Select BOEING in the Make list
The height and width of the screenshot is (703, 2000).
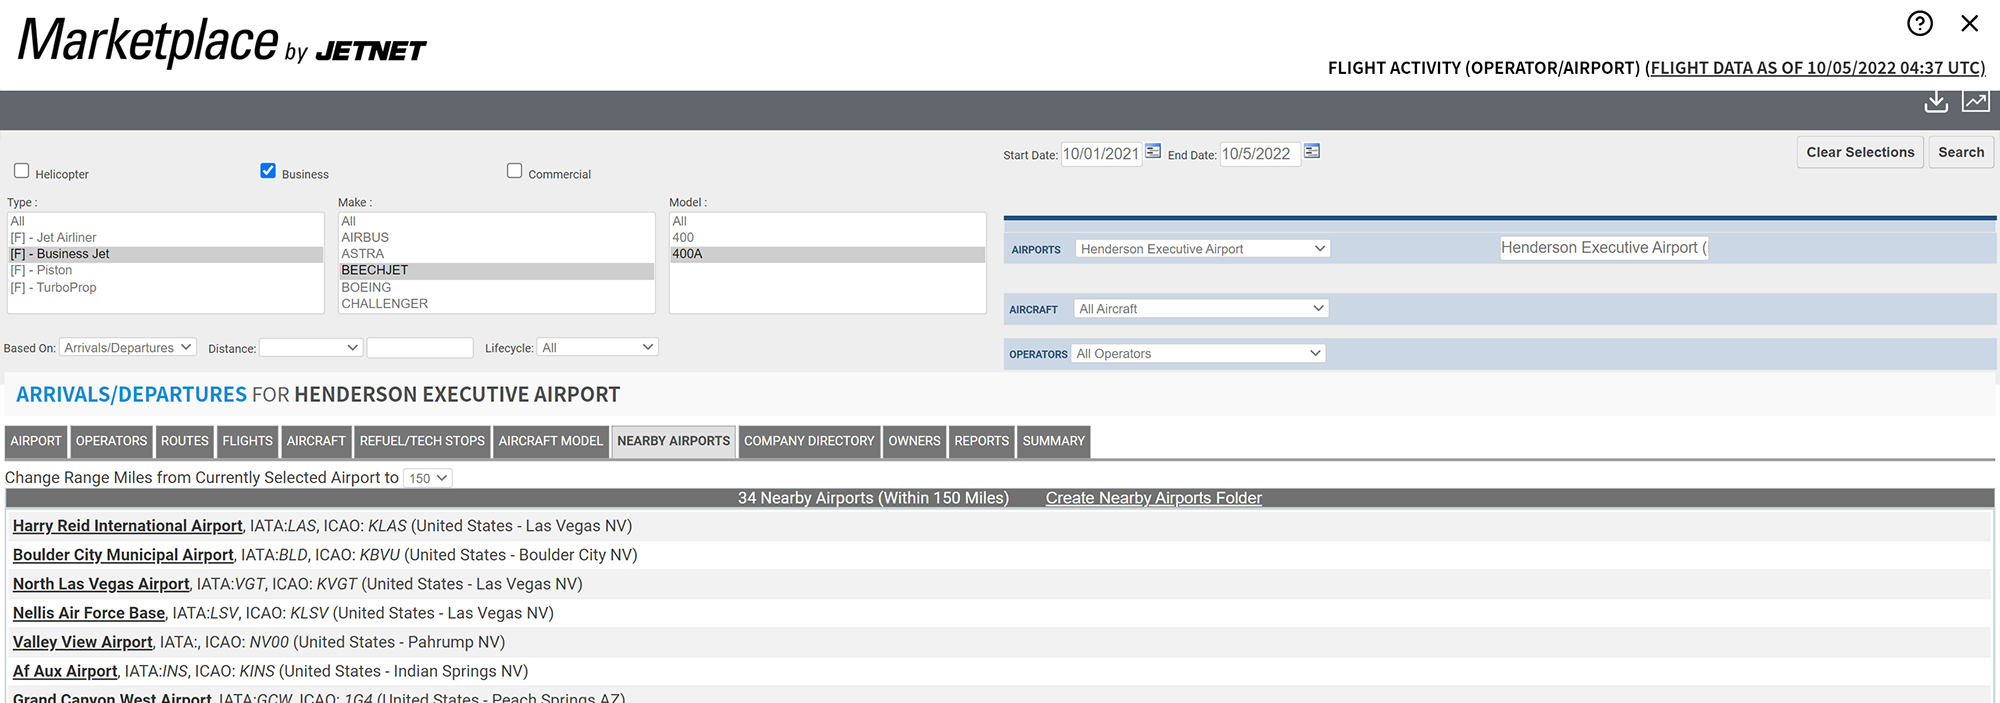[x=496, y=287]
